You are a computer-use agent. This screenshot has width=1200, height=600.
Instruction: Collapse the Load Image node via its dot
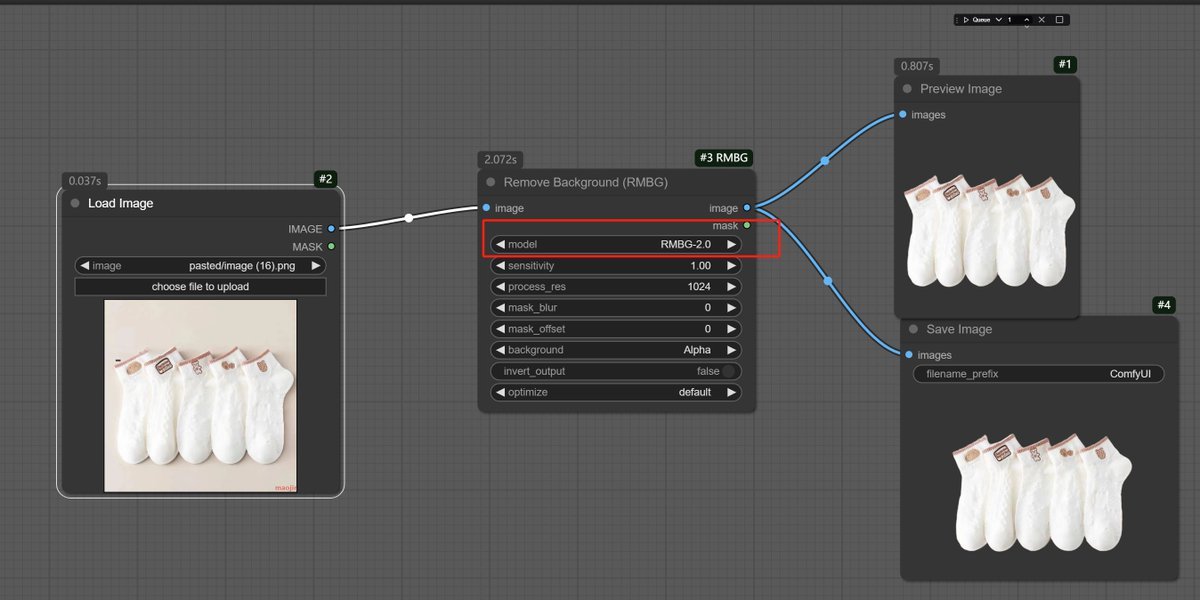click(x=75, y=203)
